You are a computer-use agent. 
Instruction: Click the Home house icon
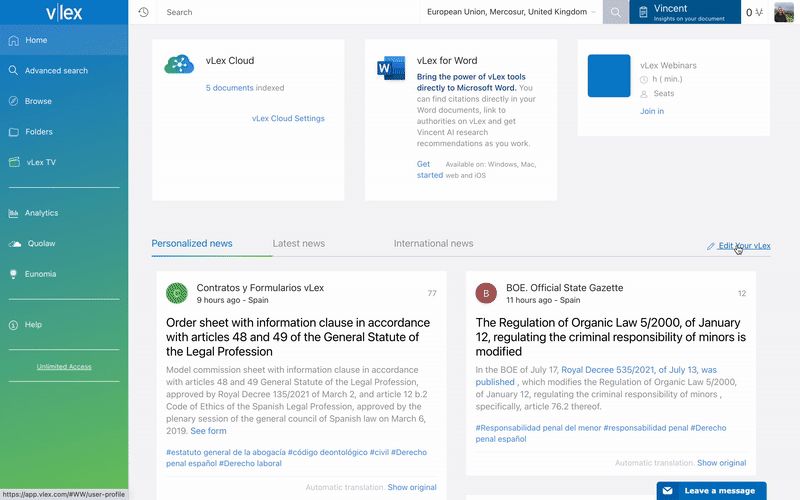[x=14, y=40]
